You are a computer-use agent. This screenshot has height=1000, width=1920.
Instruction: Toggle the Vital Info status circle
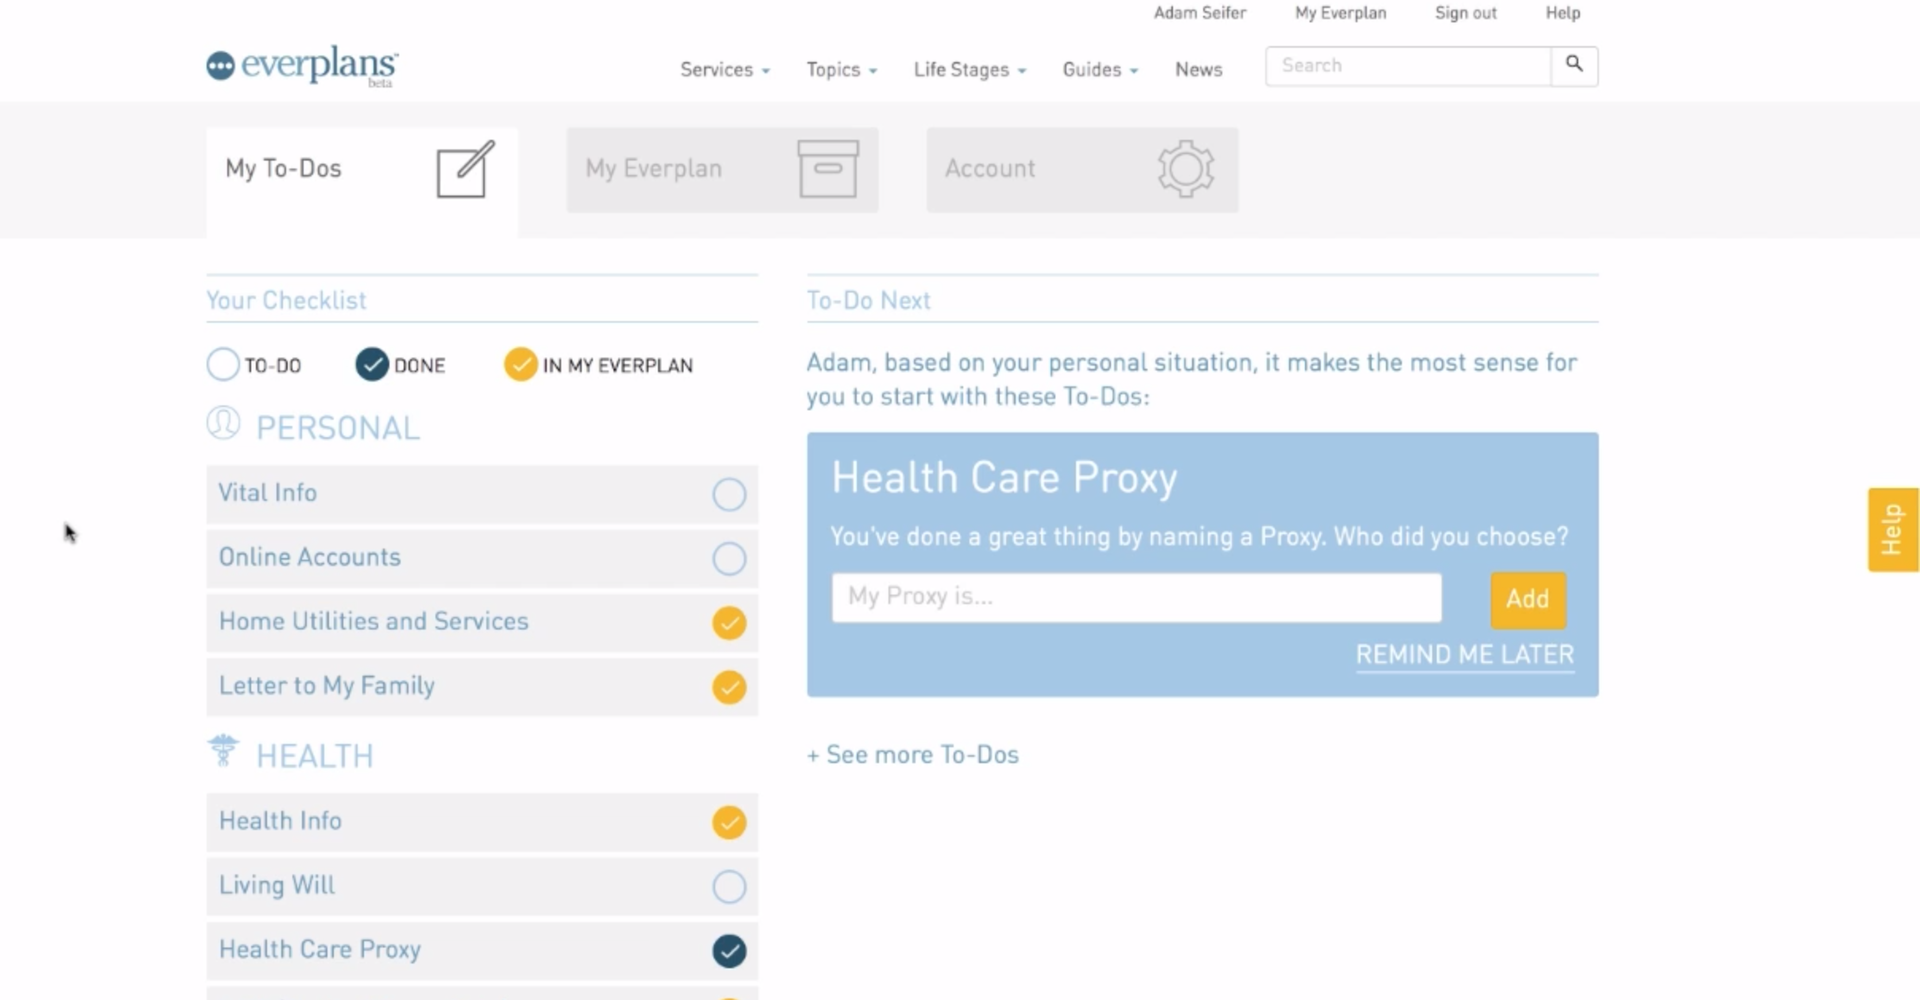click(x=729, y=494)
